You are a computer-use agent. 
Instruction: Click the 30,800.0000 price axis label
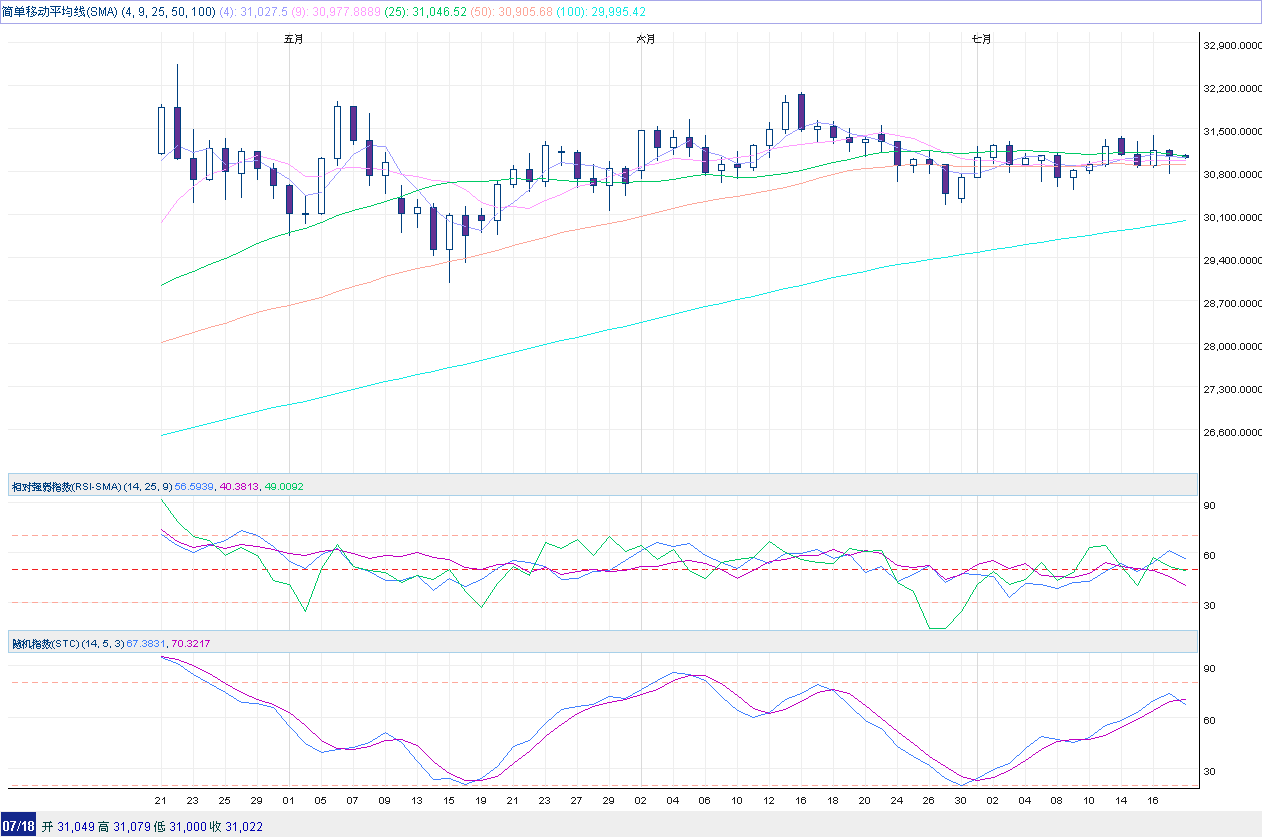[x=1232, y=174]
